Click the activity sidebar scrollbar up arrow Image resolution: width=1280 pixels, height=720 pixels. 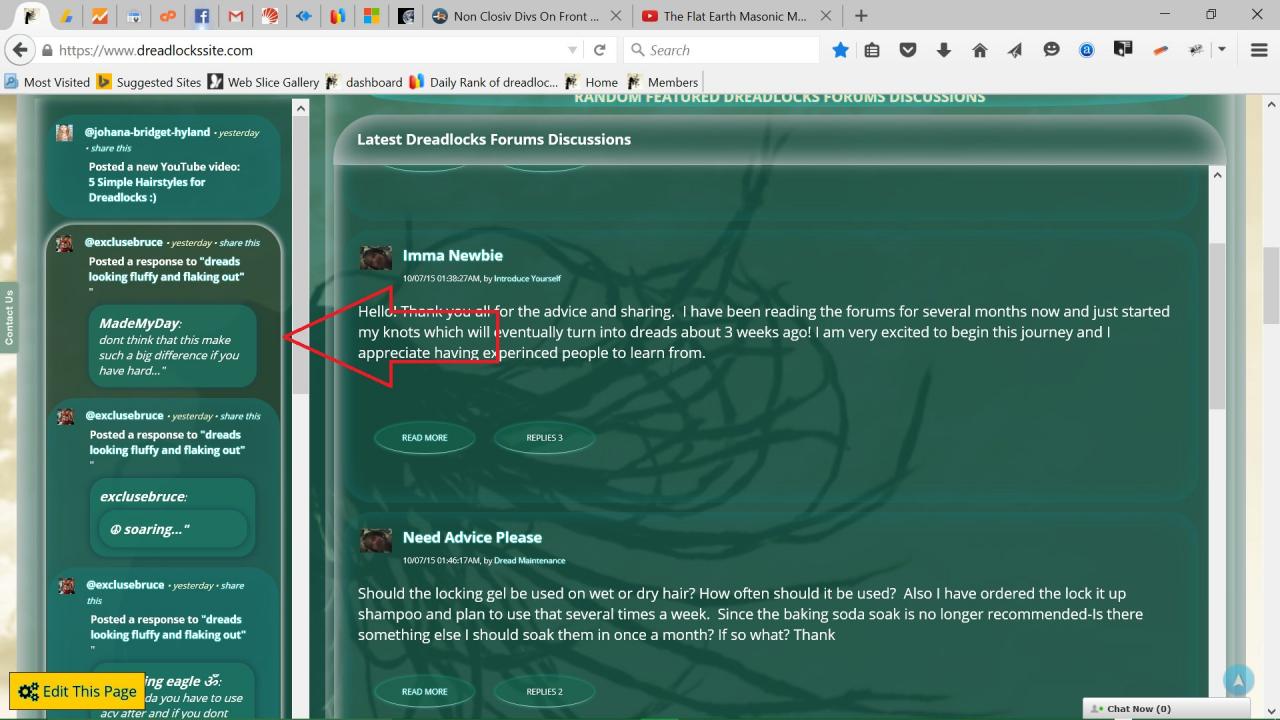point(301,107)
